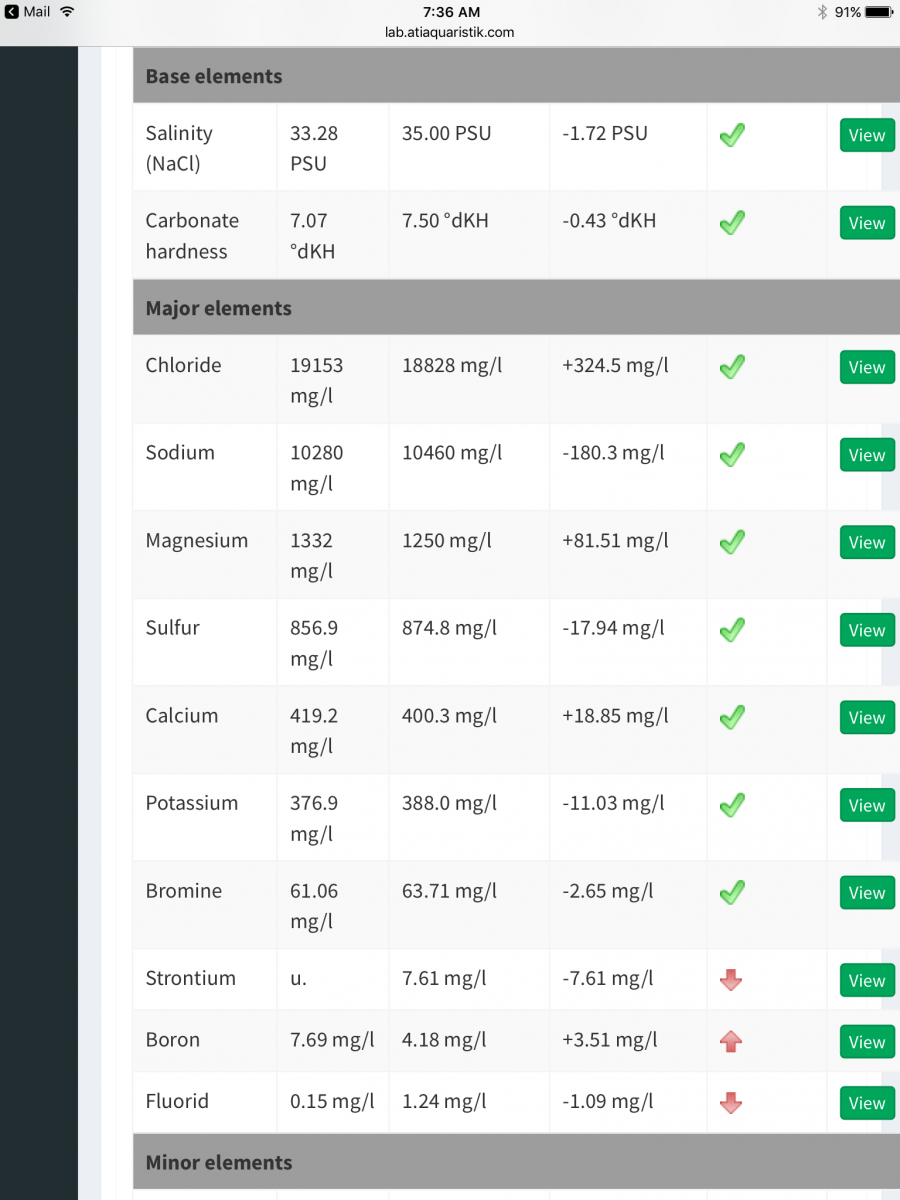The height and width of the screenshot is (1200, 900).
Task: View details for Chloride
Action: coord(867,367)
